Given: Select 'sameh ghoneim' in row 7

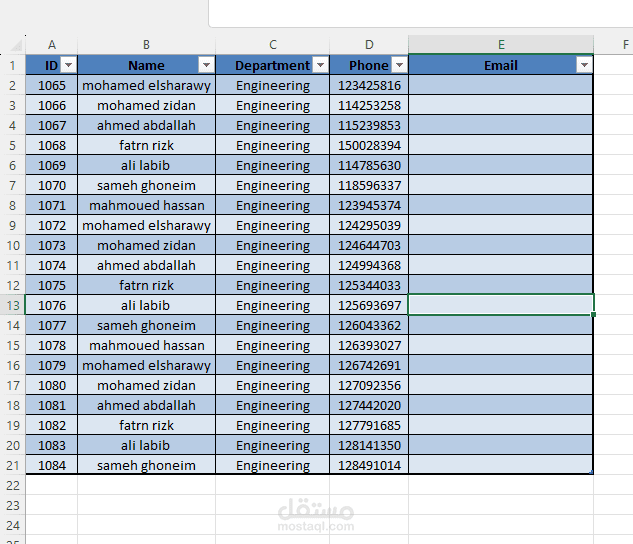Looking at the screenshot, I should click(147, 185).
